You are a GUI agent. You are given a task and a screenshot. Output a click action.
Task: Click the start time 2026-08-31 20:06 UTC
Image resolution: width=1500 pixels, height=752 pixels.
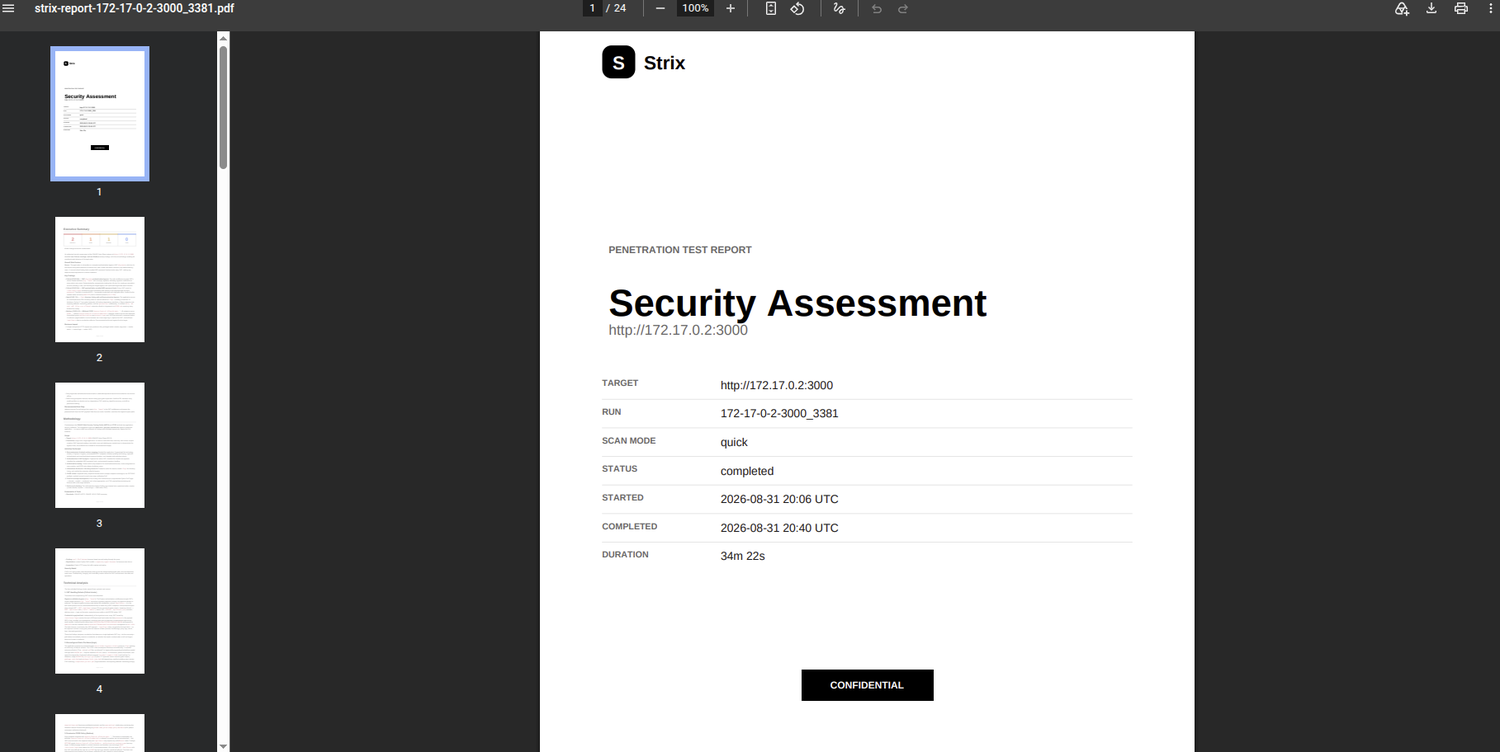coord(780,499)
